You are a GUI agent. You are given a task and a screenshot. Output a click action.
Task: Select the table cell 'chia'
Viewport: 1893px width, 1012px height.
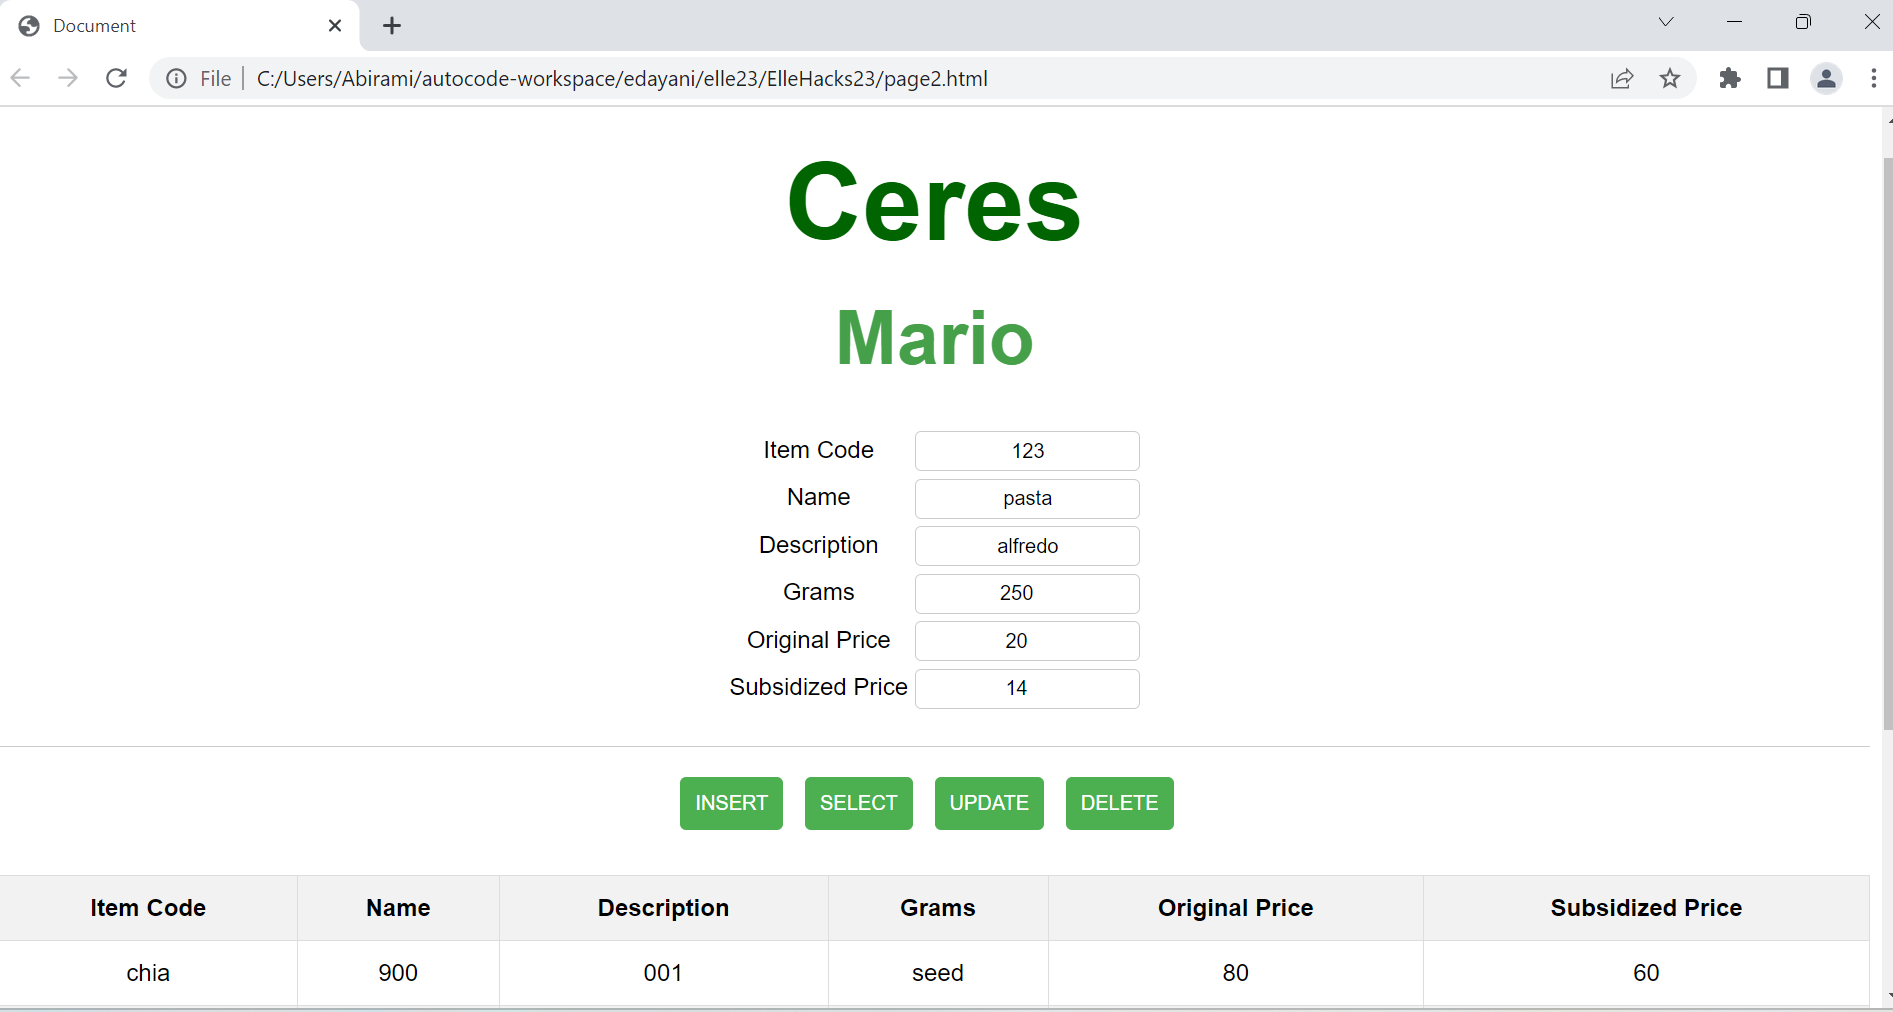click(x=148, y=973)
